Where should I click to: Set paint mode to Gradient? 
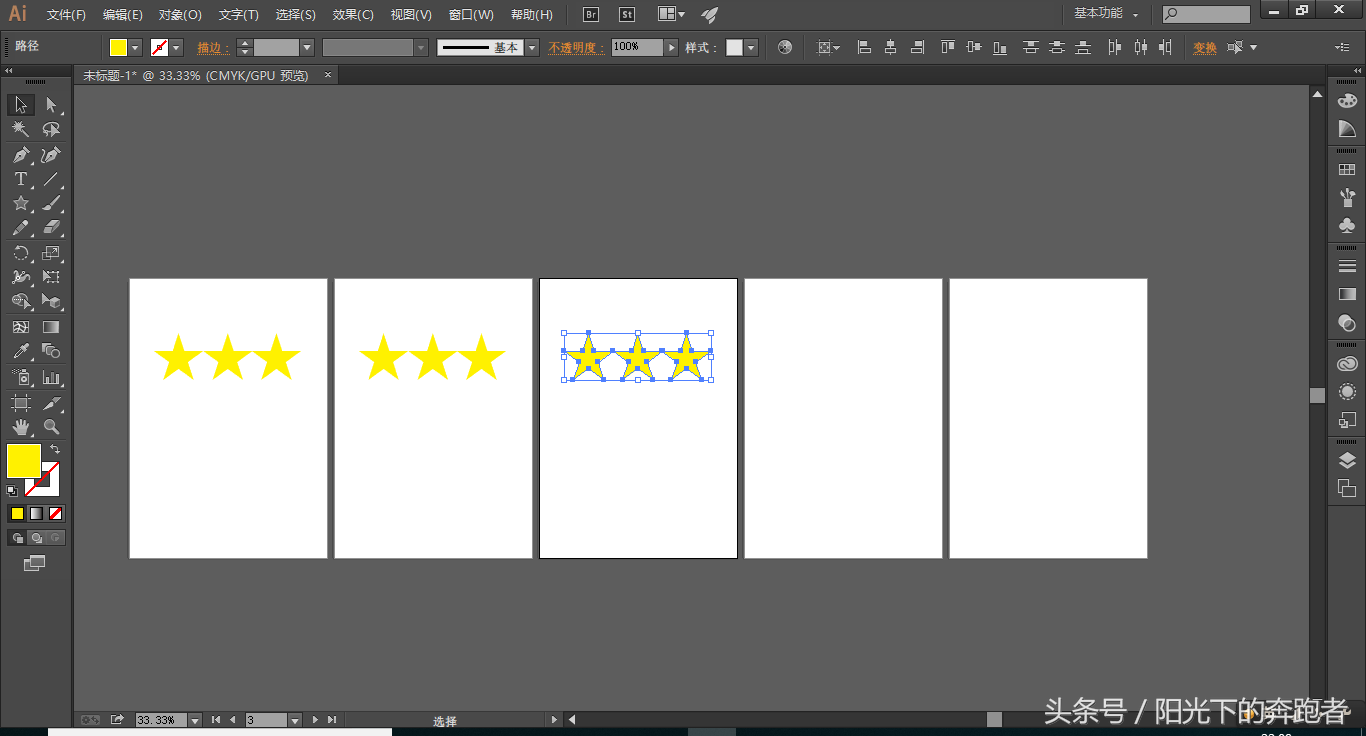coord(36,513)
